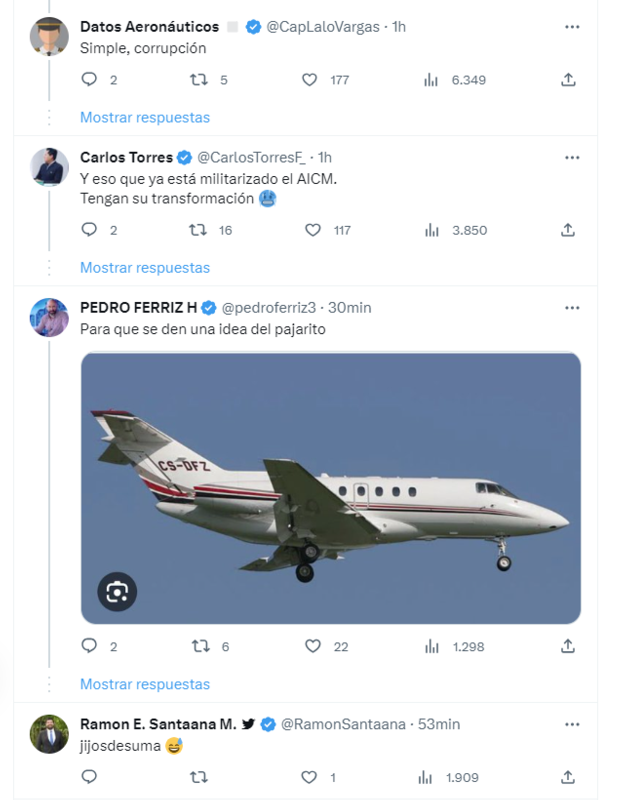Screen dimensions: 625x800
Task: Reply to Datos Aeronáuticos tweet
Action: [x=89, y=80]
